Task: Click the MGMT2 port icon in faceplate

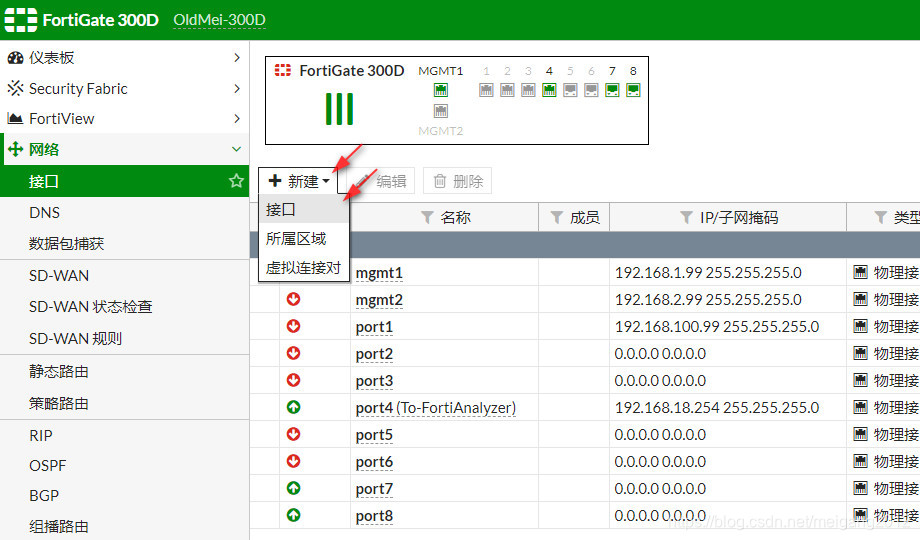Action: point(441,111)
